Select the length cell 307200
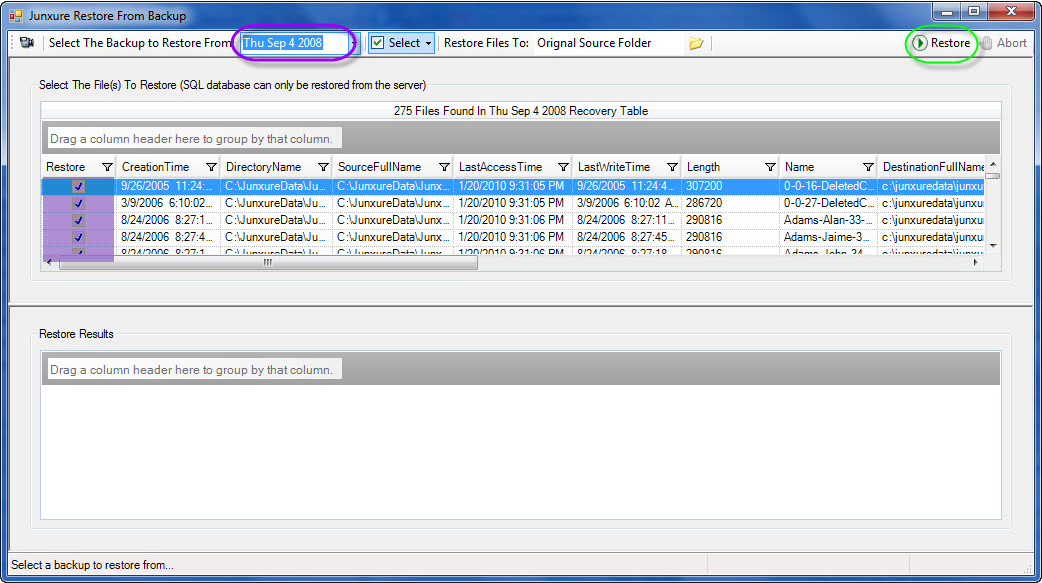The width and height of the screenshot is (1042, 583). pos(729,186)
